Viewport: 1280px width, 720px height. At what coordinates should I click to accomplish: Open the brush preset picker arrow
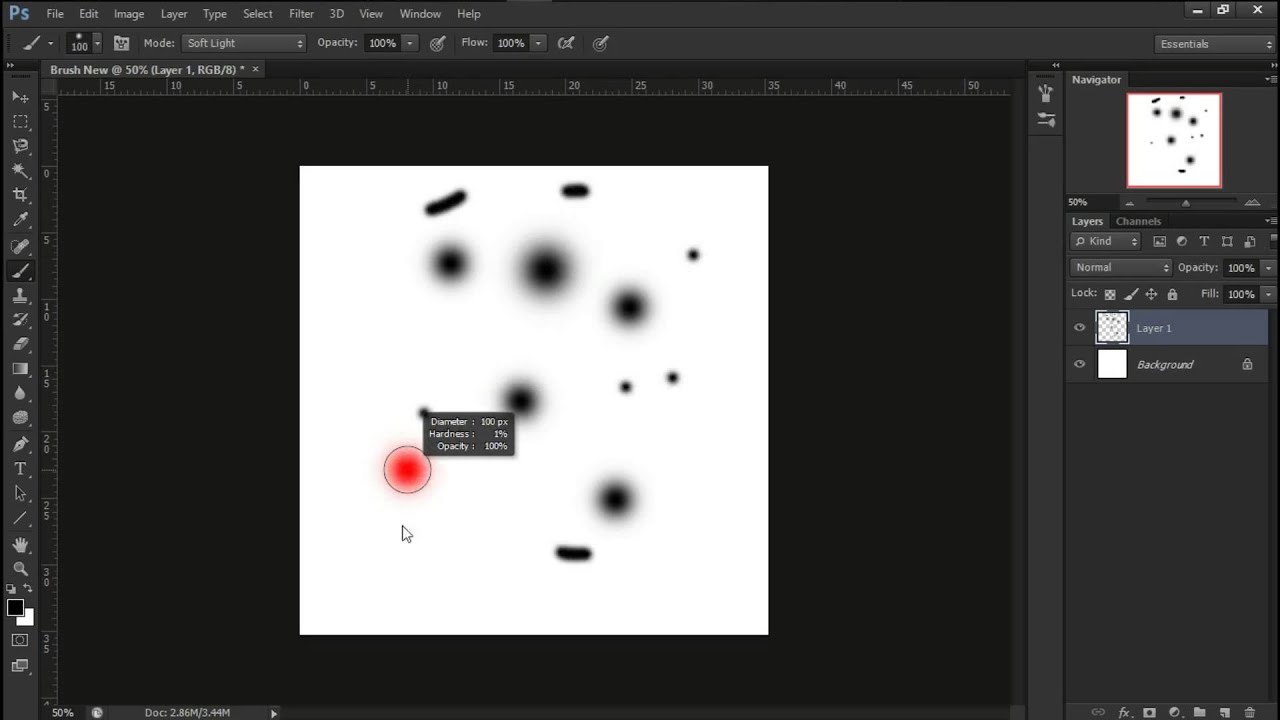pos(97,43)
